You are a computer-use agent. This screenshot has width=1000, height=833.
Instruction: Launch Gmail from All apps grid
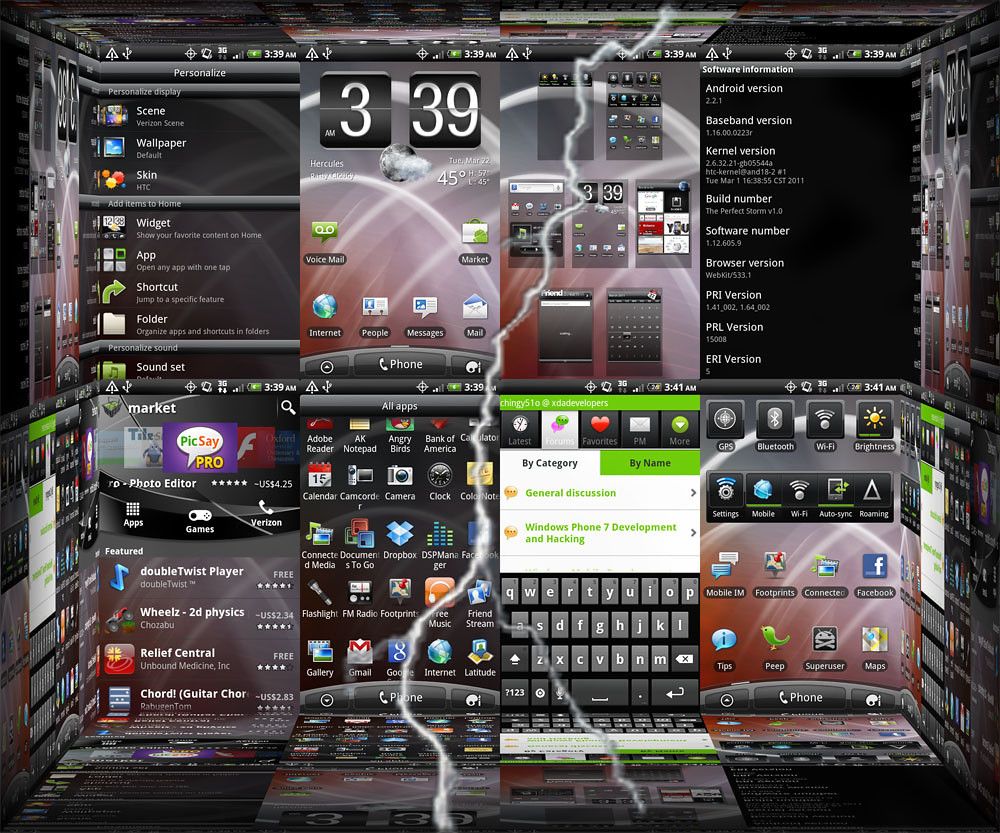point(360,658)
